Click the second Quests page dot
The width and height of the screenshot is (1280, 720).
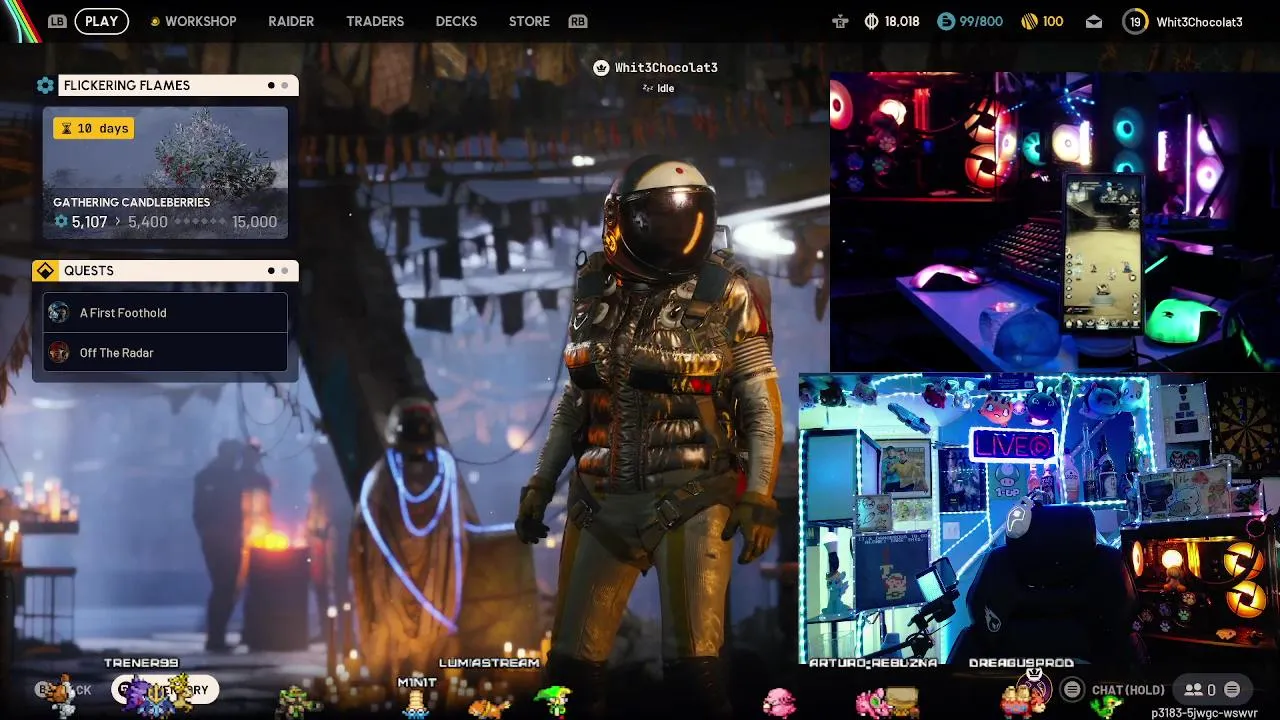pos(284,270)
